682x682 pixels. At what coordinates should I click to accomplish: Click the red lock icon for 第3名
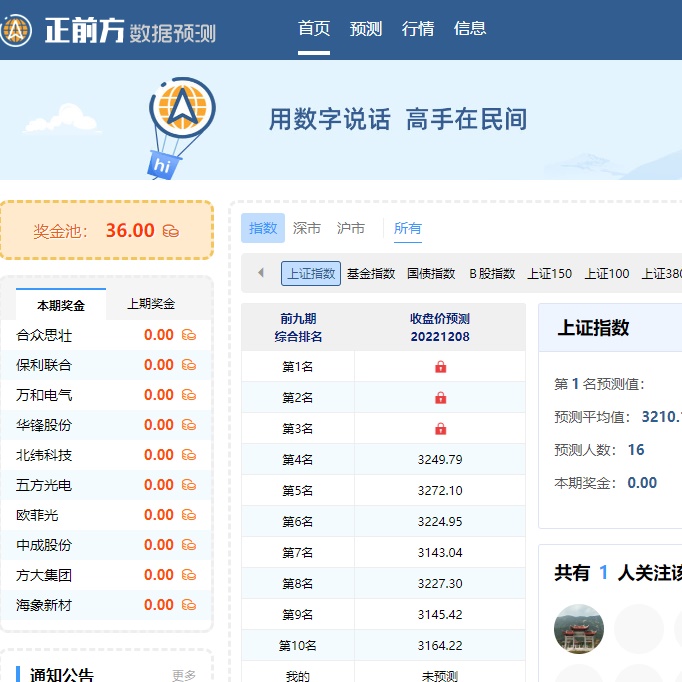440,429
